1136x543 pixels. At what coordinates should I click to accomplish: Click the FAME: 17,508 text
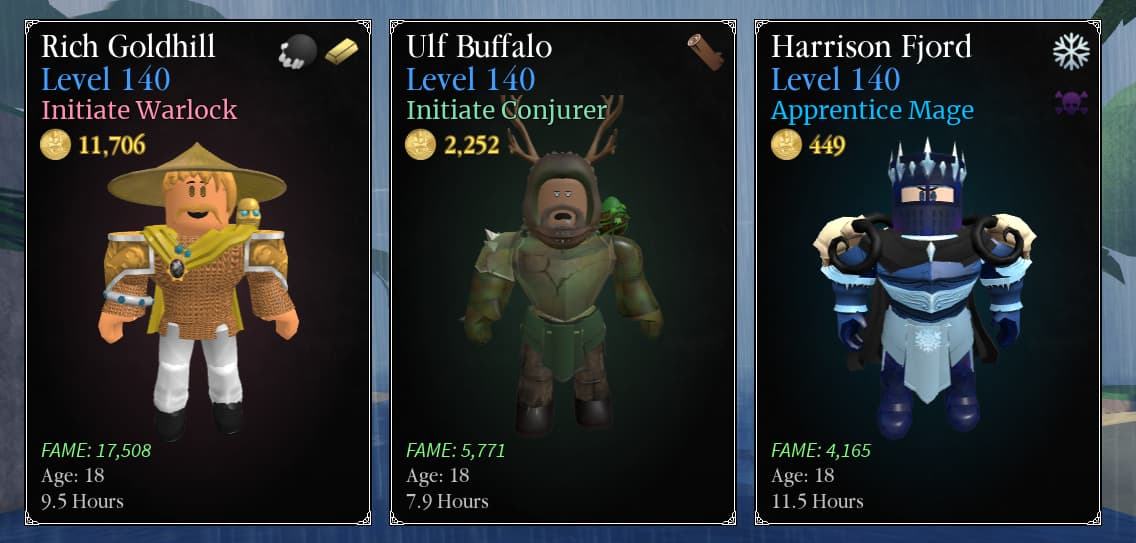pos(96,450)
